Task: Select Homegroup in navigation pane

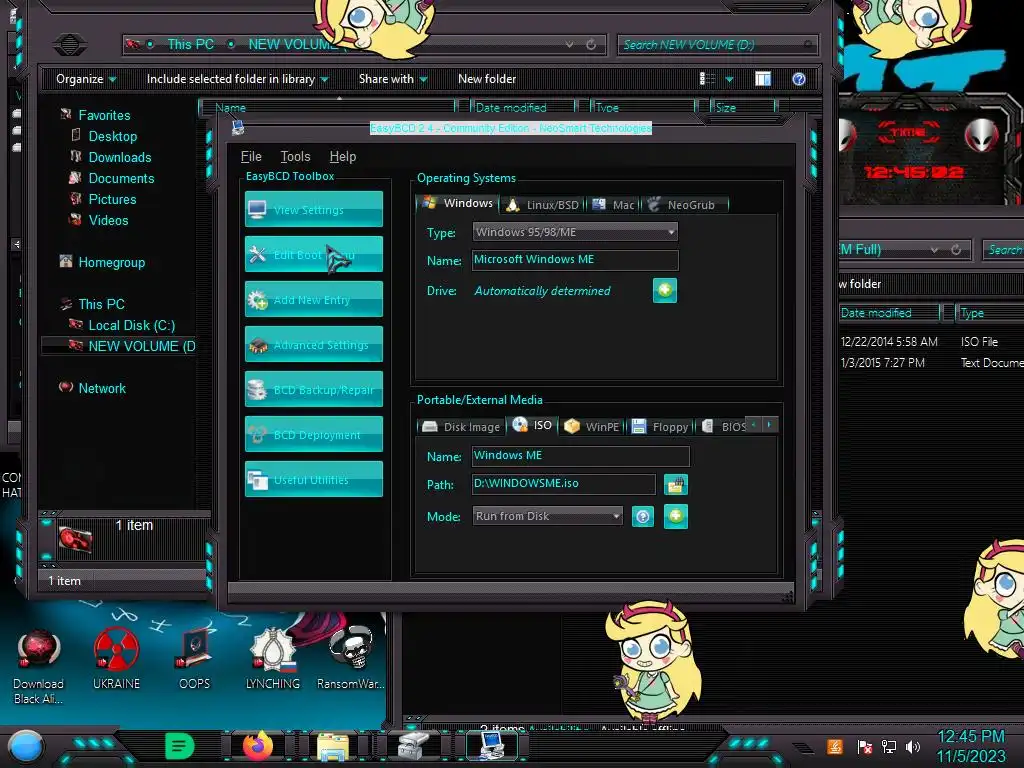Action: 112,263
